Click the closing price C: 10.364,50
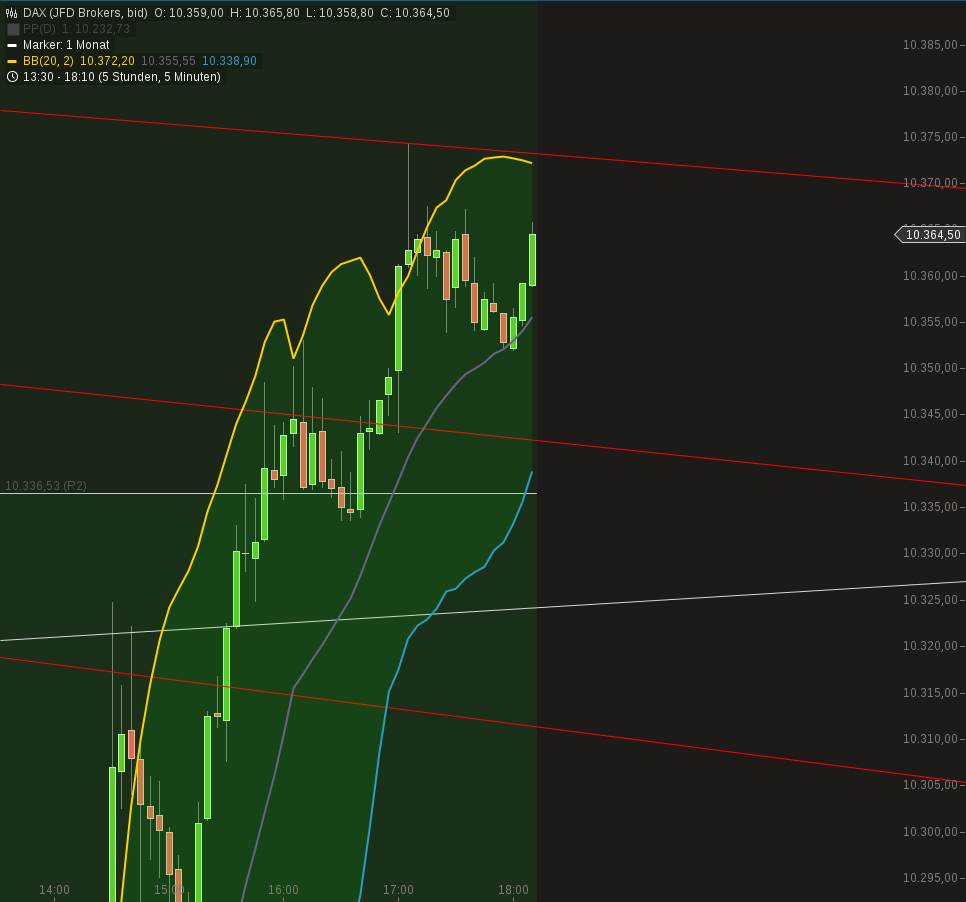The width and height of the screenshot is (966, 902). pos(415,13)
